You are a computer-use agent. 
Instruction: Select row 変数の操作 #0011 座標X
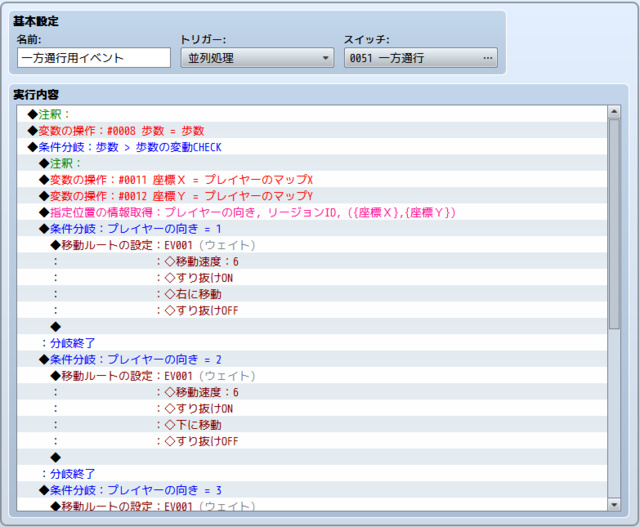click(312, 179)
